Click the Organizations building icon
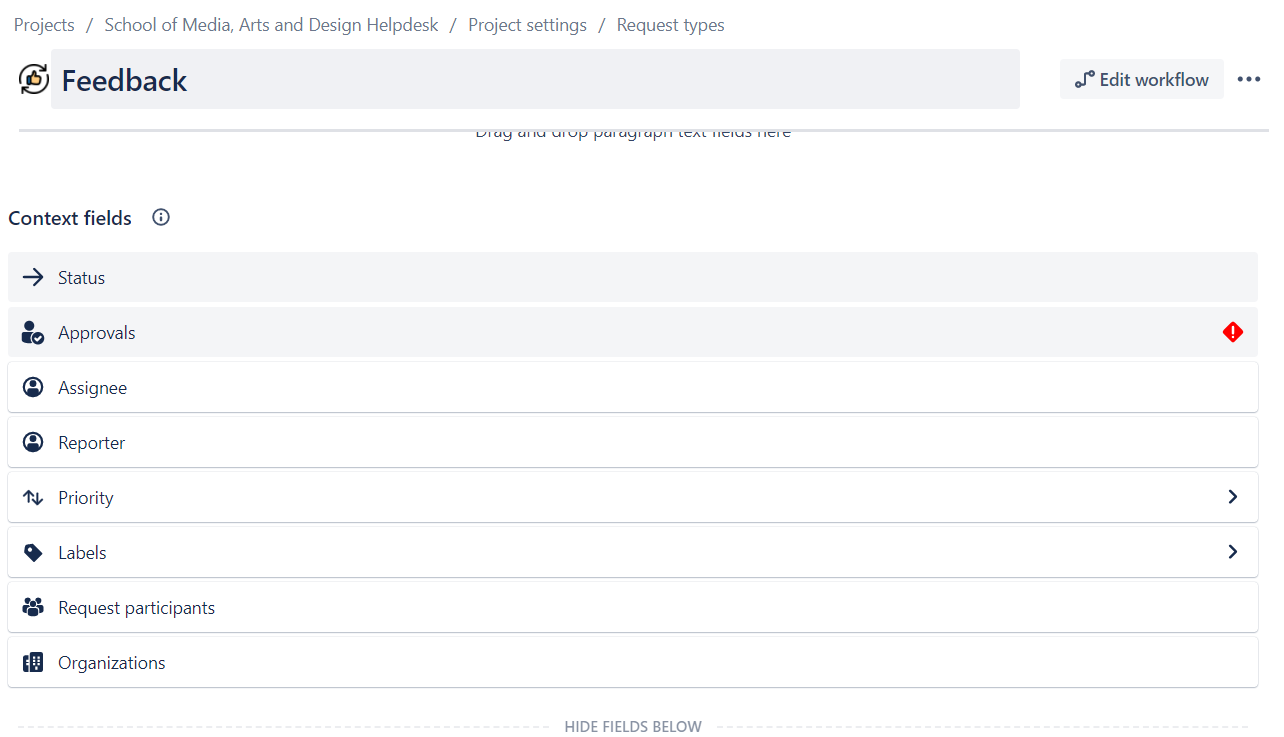 (x=33, y=662)
